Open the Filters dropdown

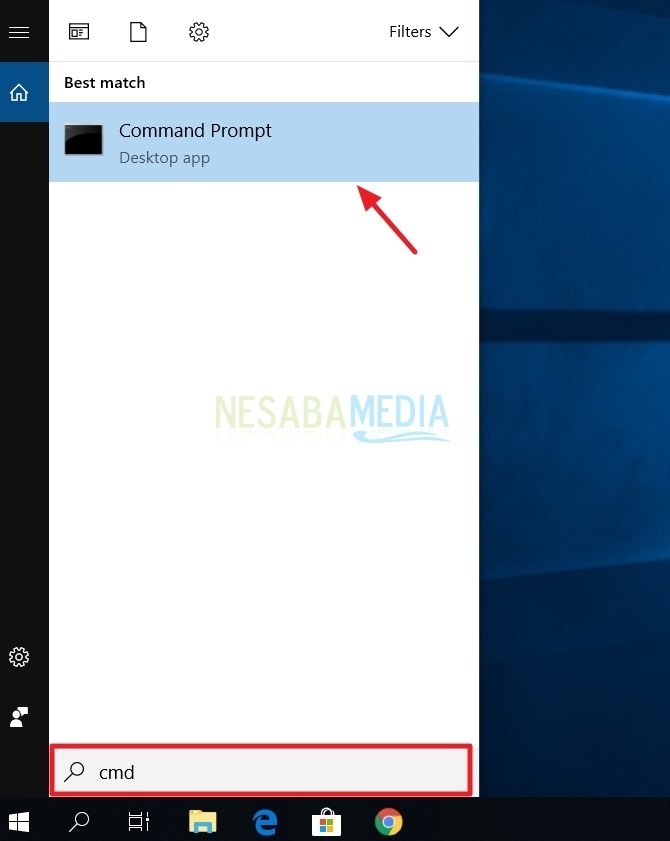423,32
